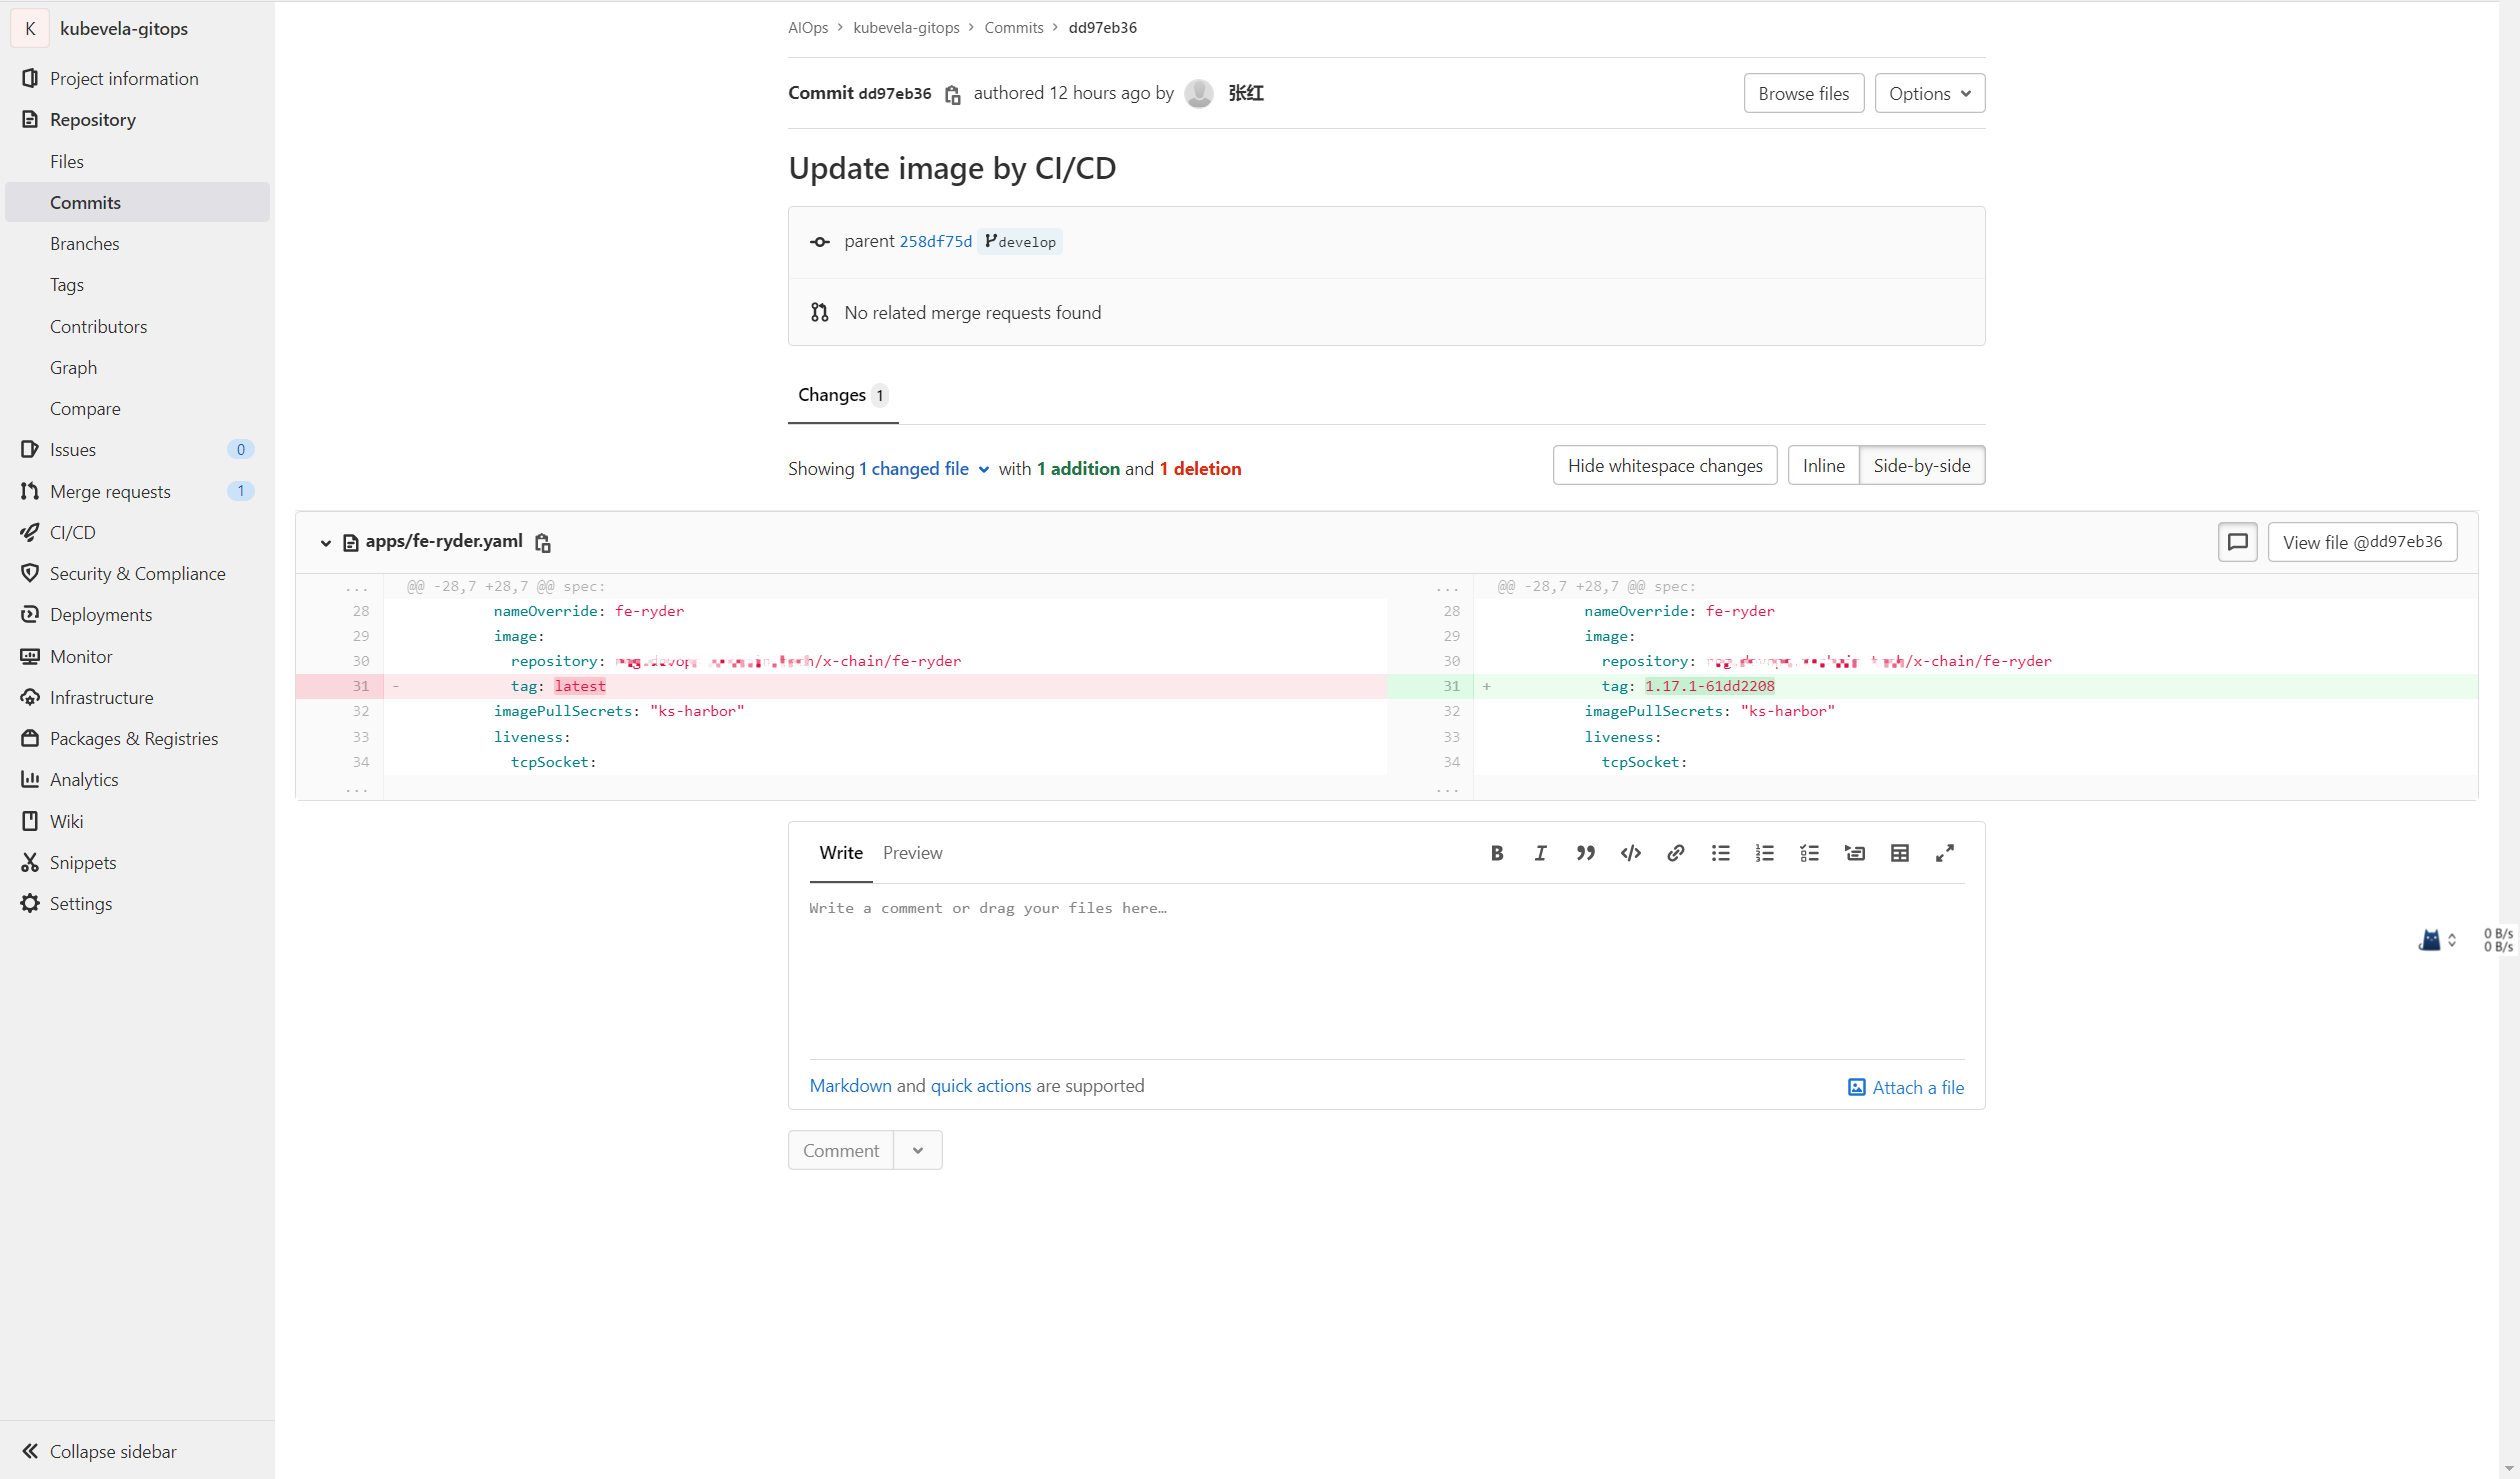Hide whitespace changes in the diff
The height and width of the screenshot is (1479, 2520).
point(1664,464)
